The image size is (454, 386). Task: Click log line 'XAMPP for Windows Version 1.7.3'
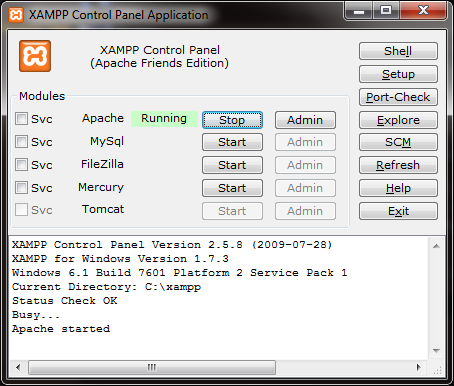120,259
